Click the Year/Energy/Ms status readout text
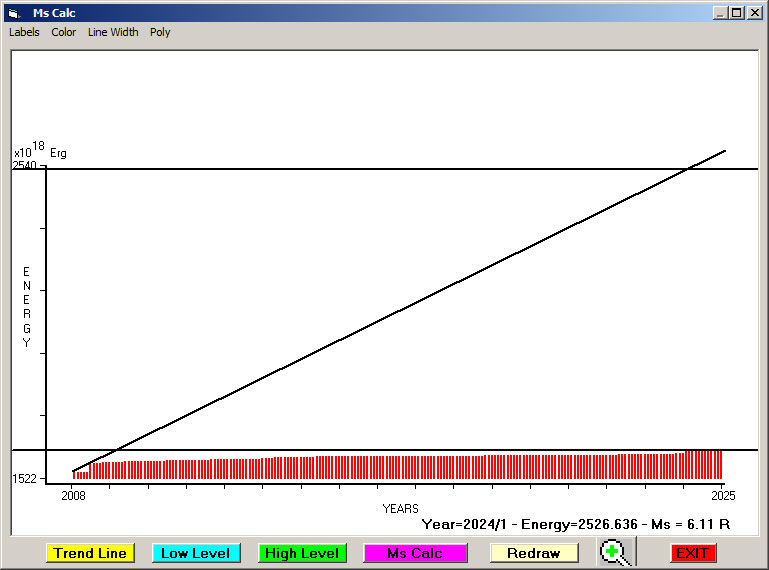Screen dimensions: 769x570 click(575, 524)
